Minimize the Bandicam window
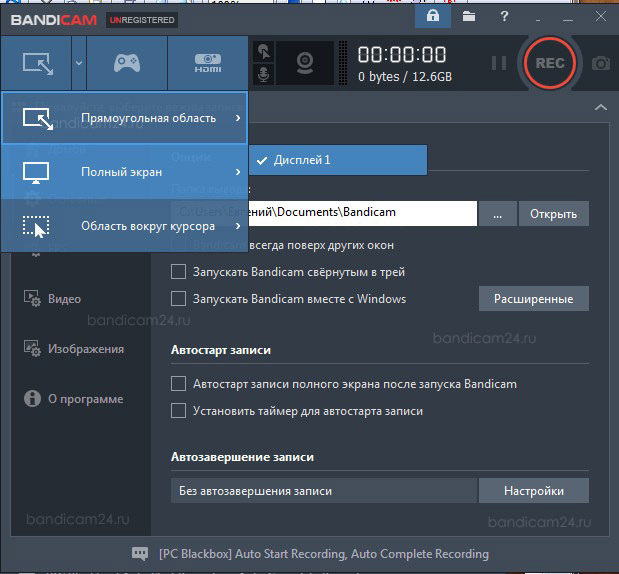Screen dimensions: 619x574 [x=568, y=19]
